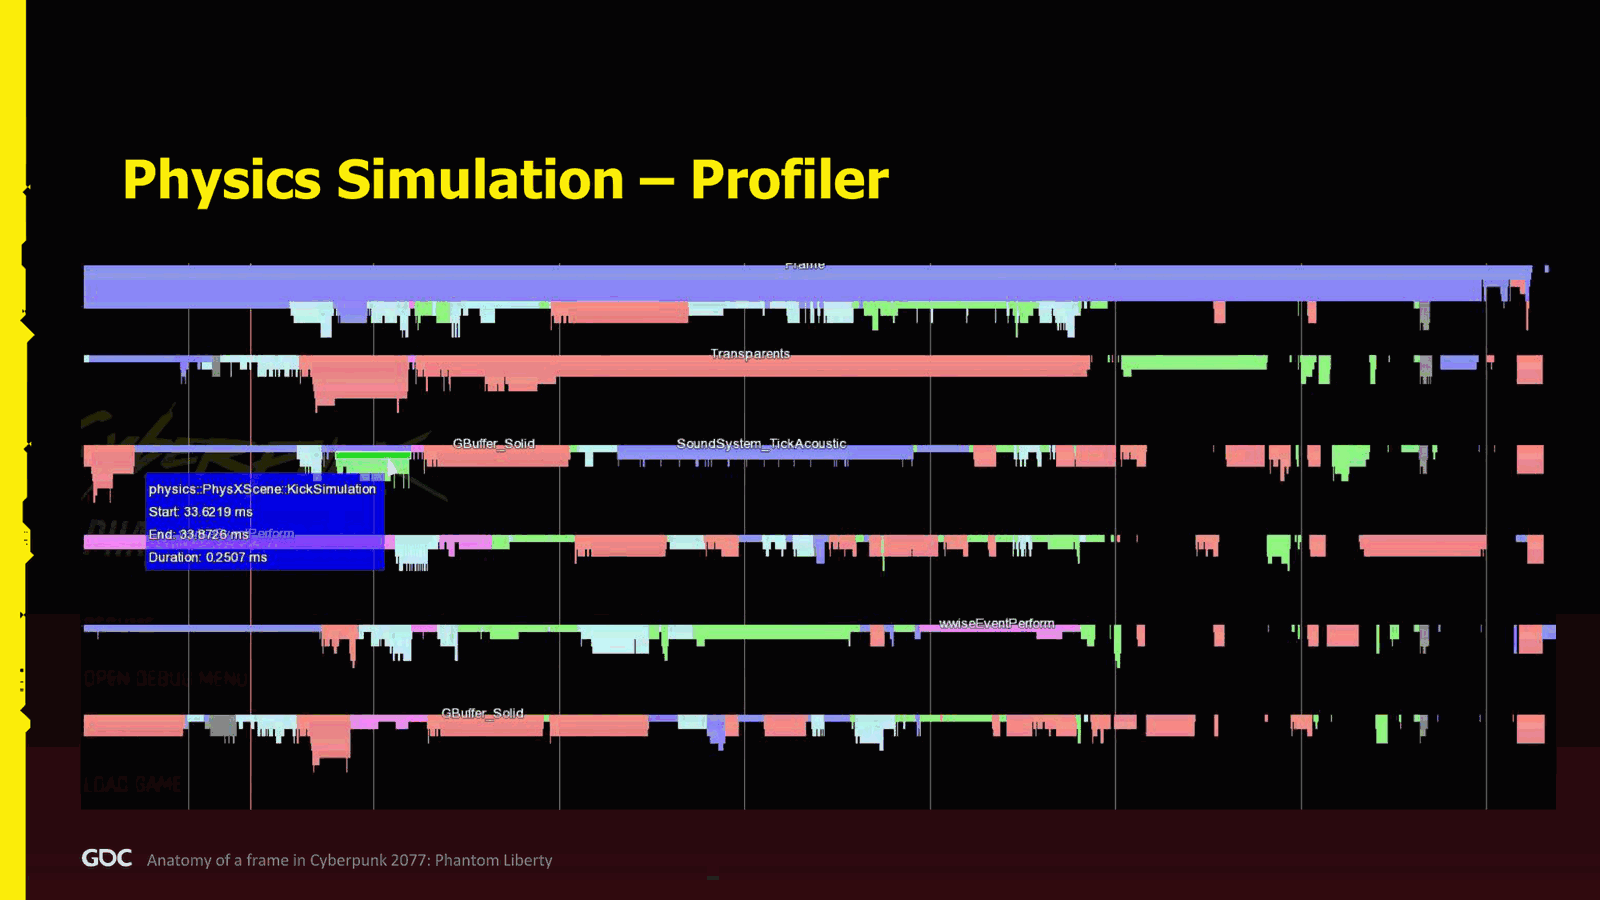This screenshot has height=900, width=1600.
Task: Click the magenta block at fourth track start
Action: pyautogui.click(x=114, y=542)
